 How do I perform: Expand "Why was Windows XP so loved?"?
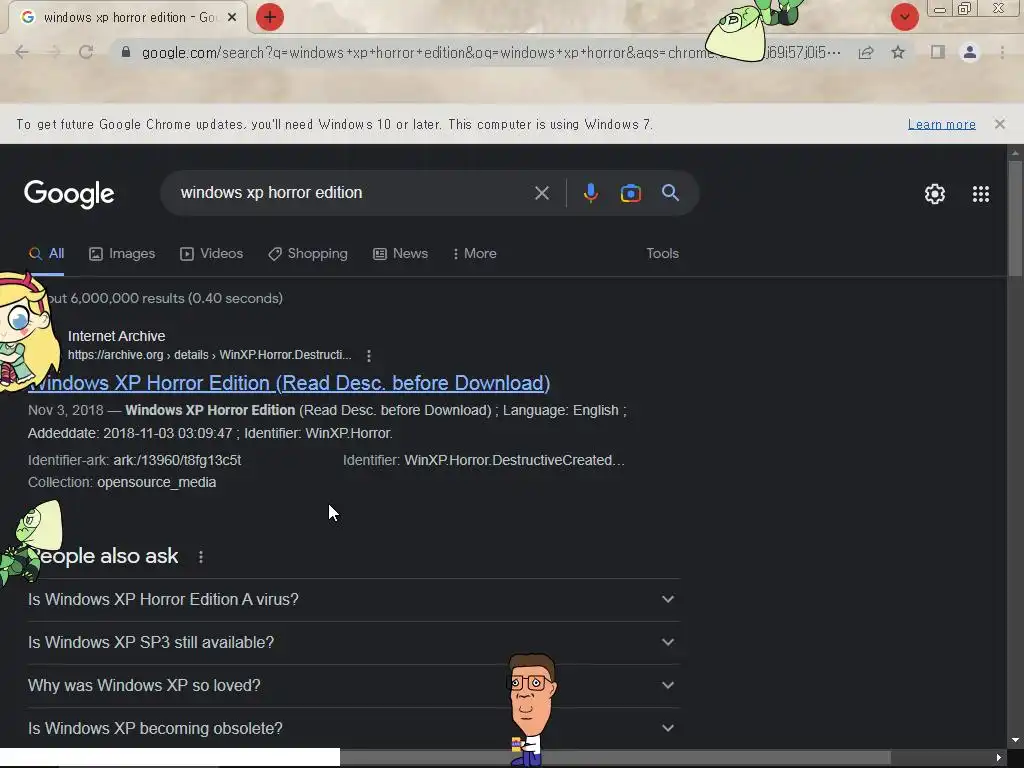[x=353, y=686]
